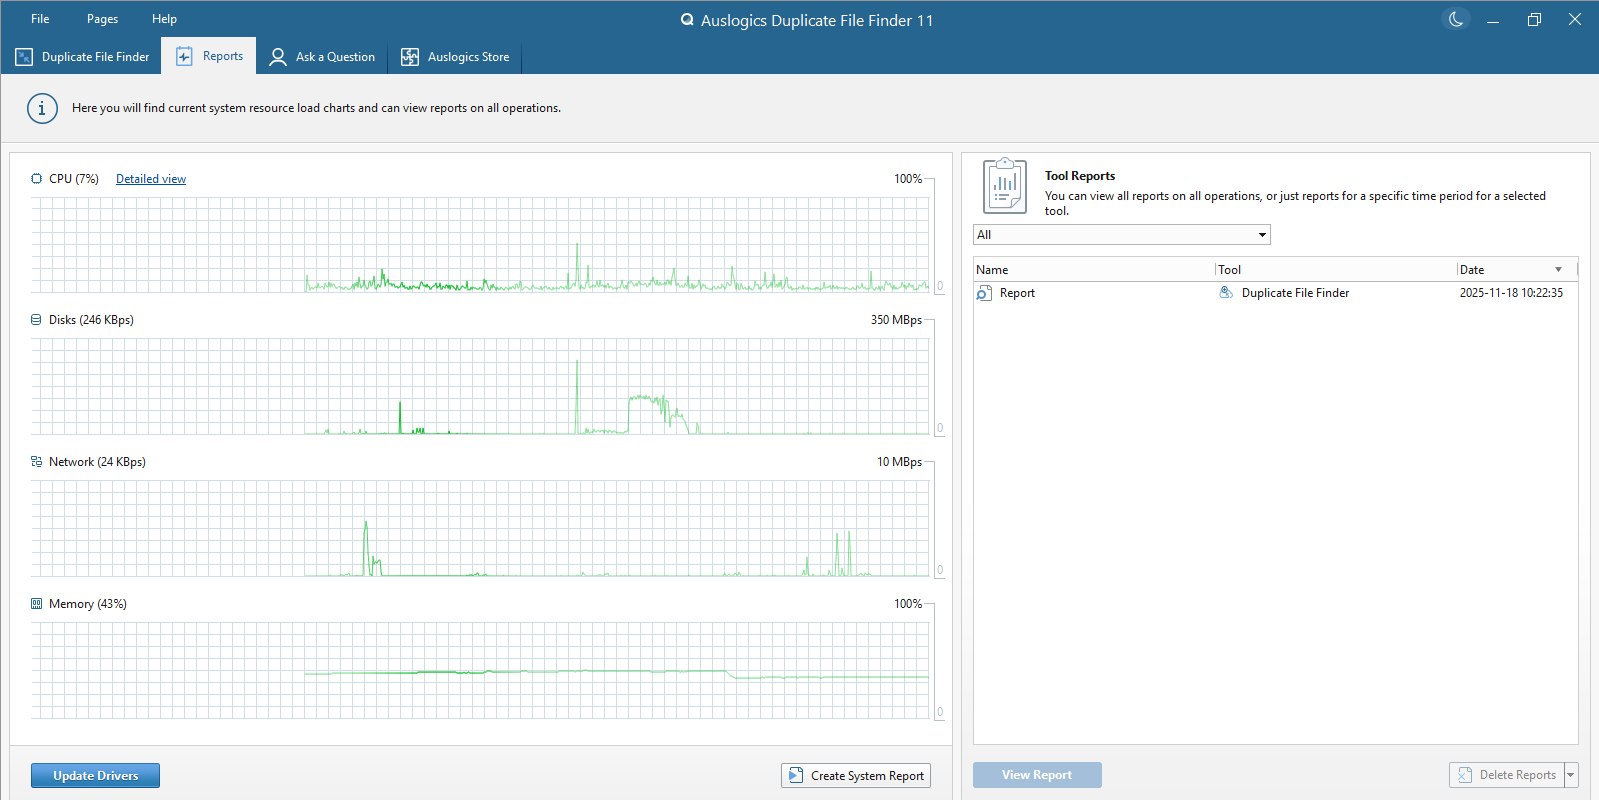This screenshot has width=1599, height=800.
Task: Toggle dark mode moon icon
Action: [x=1455, y=19]
